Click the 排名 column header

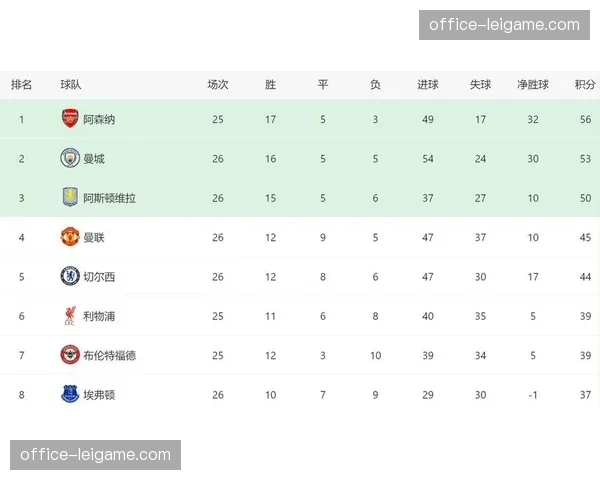(x=21, y=84)
